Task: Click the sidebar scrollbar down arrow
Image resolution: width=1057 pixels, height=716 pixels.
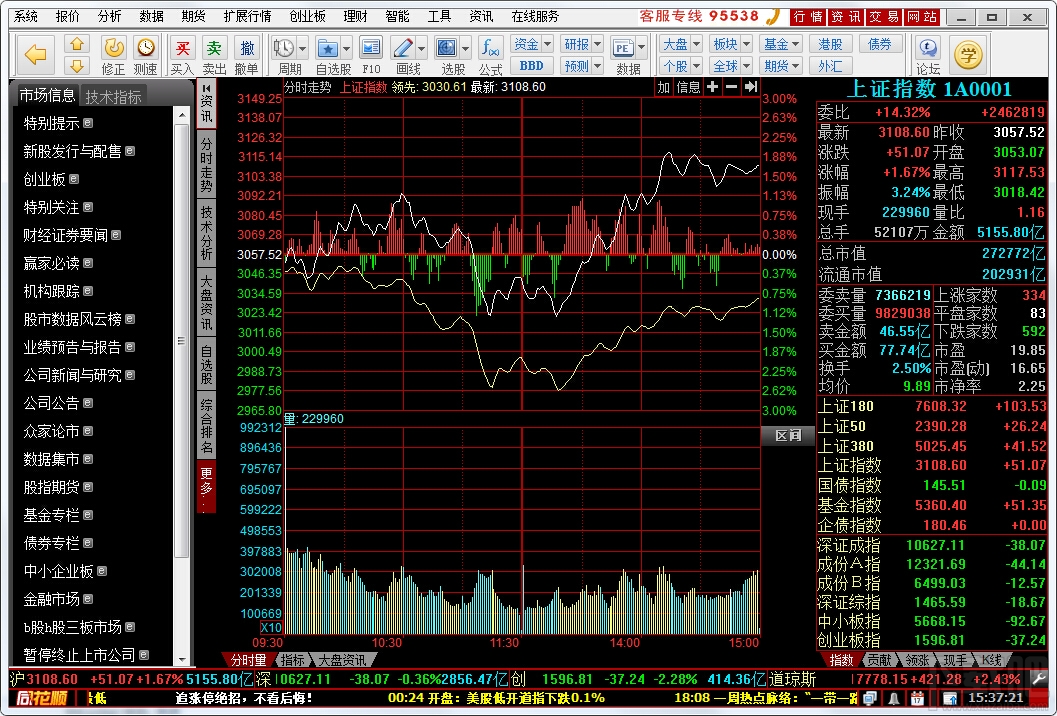Action: (182, 660)
